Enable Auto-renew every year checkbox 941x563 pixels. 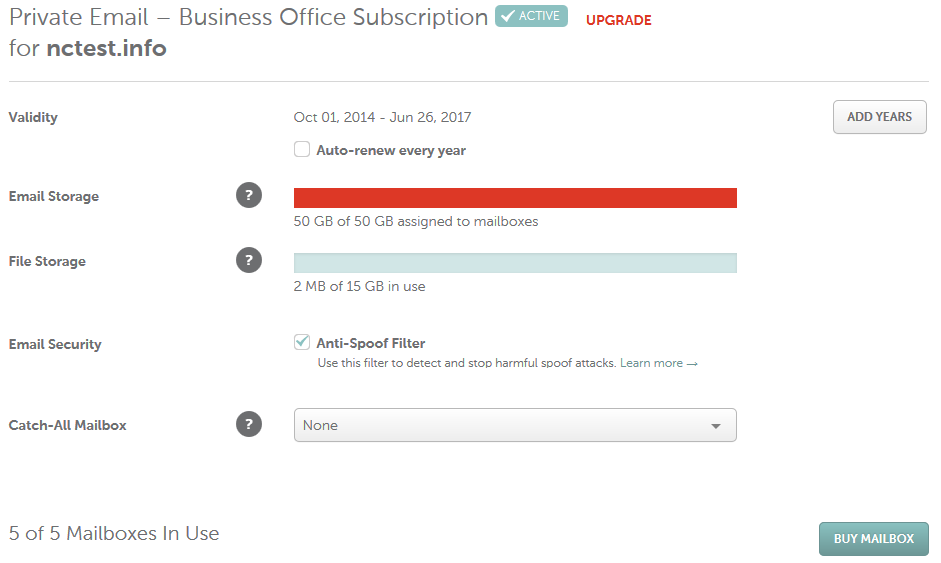(x=302, y=149)
